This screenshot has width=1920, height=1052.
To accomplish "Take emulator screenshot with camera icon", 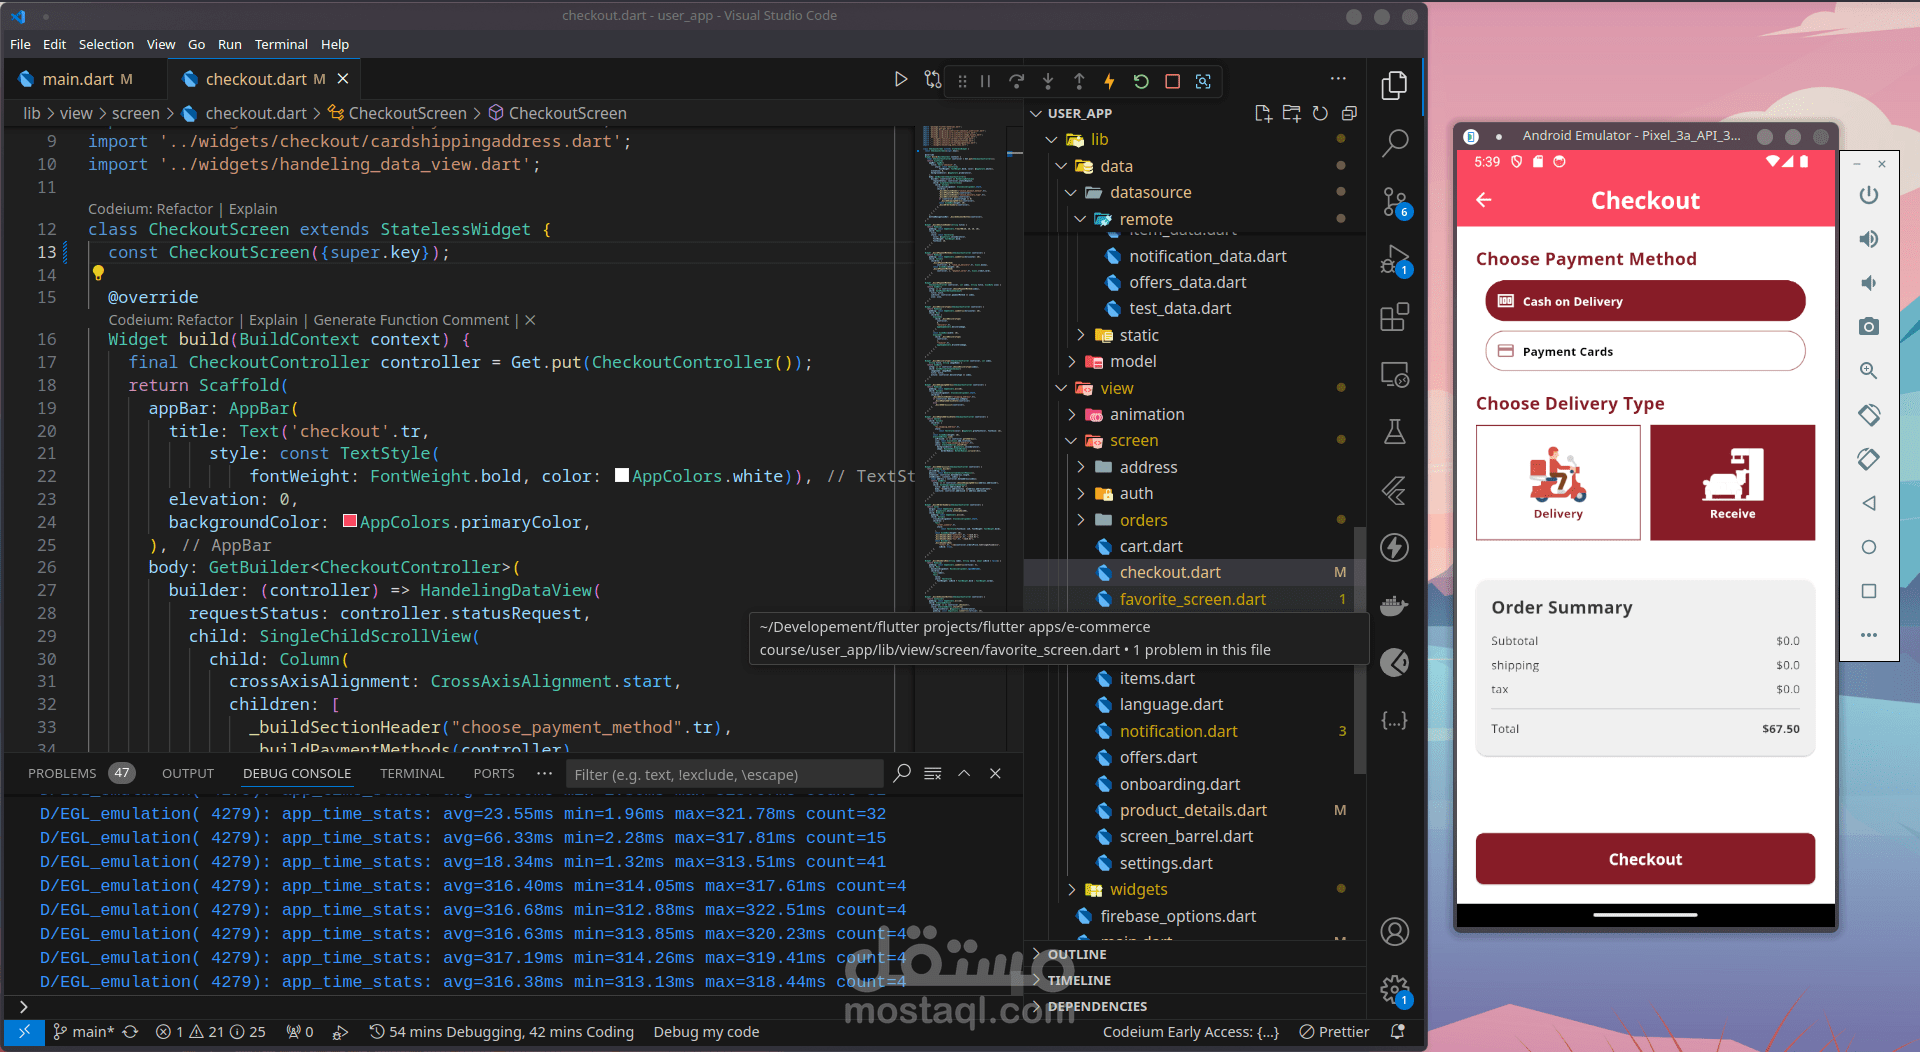I will 1868,327.
